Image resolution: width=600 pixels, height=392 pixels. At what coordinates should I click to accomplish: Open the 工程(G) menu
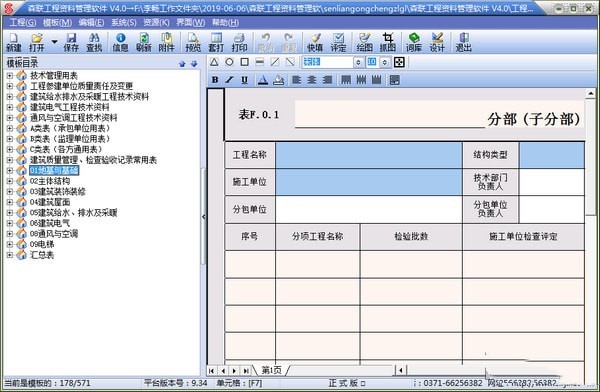coord(23,23)
